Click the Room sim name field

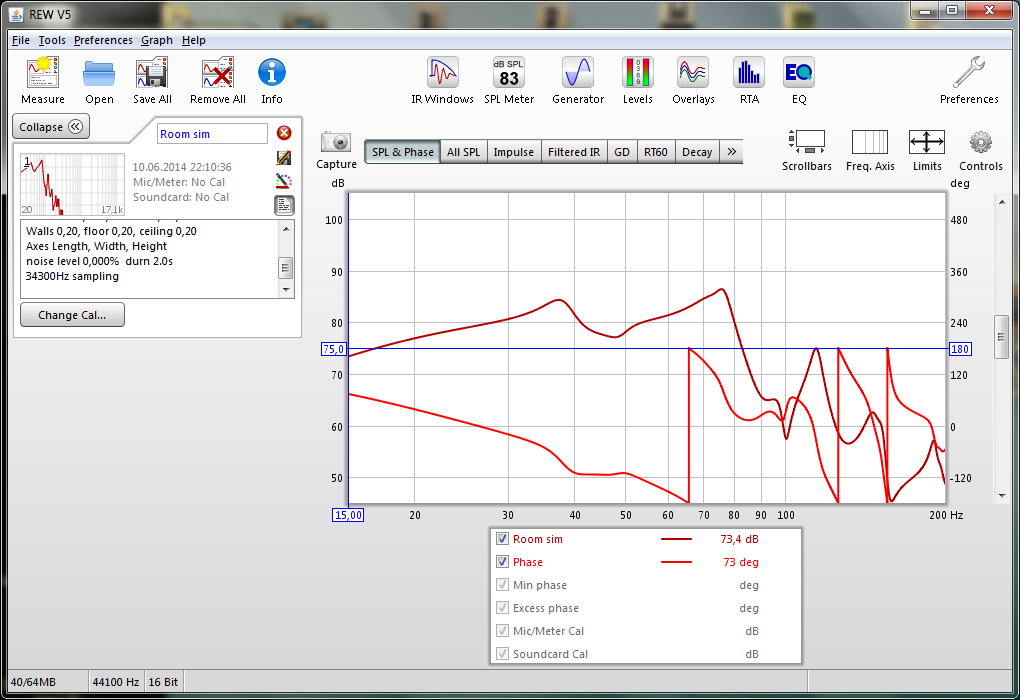click(212, 134)
